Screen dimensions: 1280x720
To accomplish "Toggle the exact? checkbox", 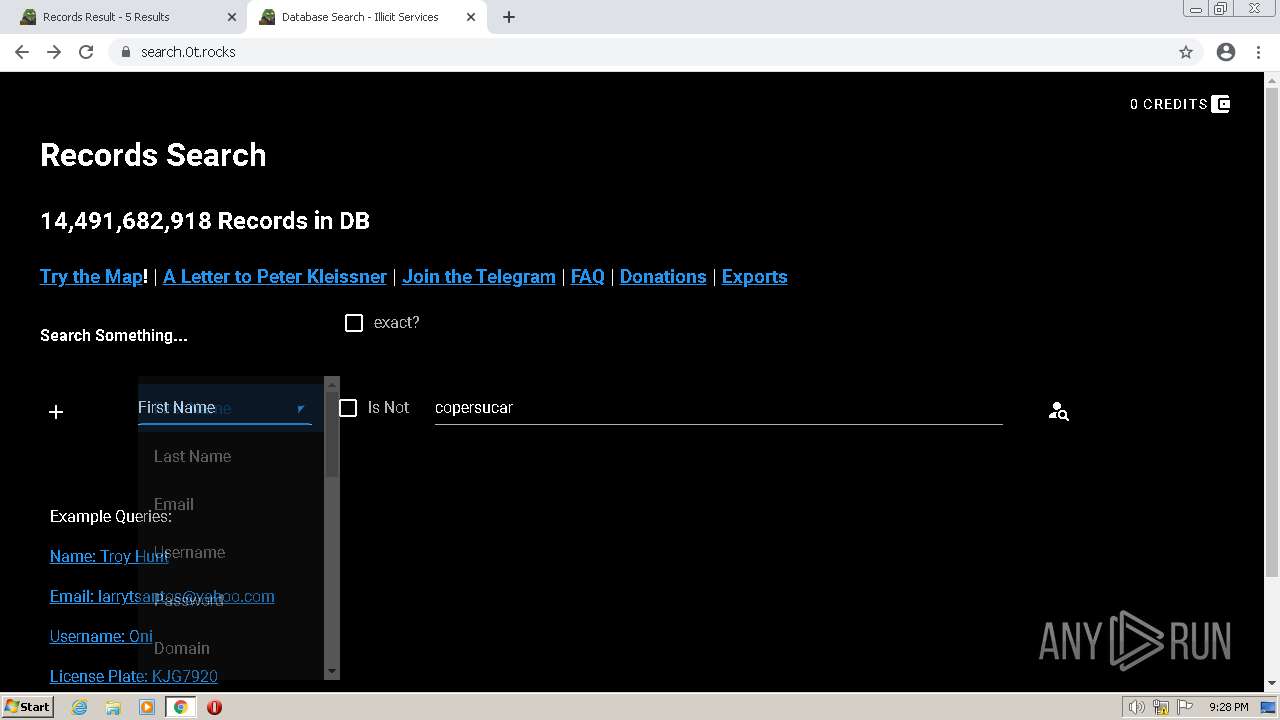I will pos(354,323).
